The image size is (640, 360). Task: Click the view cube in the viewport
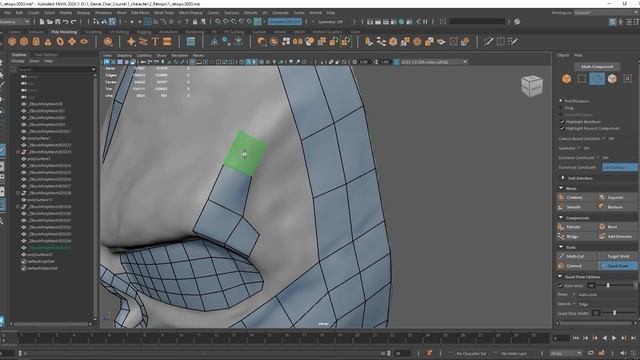pos(532,86)
